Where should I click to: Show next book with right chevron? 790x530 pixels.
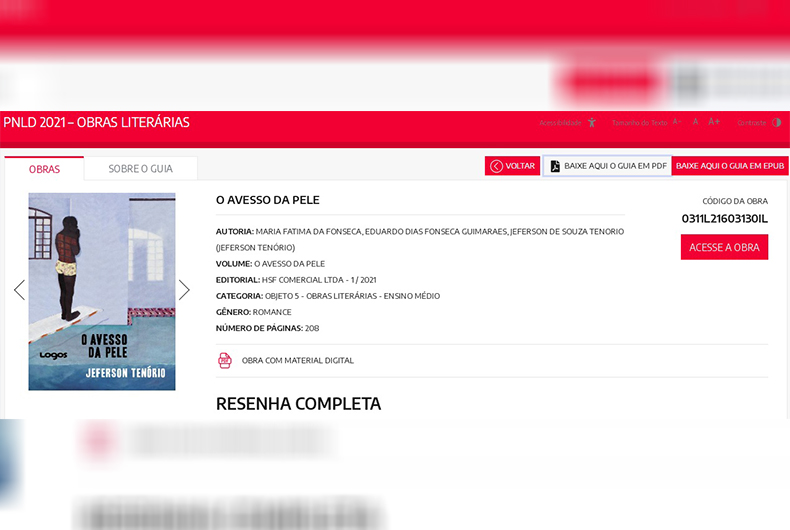pos(184,290)
